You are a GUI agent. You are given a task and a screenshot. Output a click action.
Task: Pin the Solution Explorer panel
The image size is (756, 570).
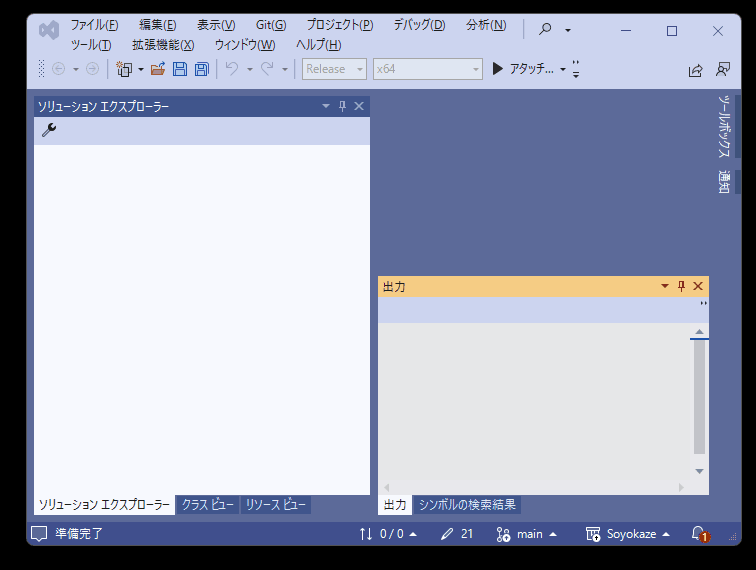342,106
